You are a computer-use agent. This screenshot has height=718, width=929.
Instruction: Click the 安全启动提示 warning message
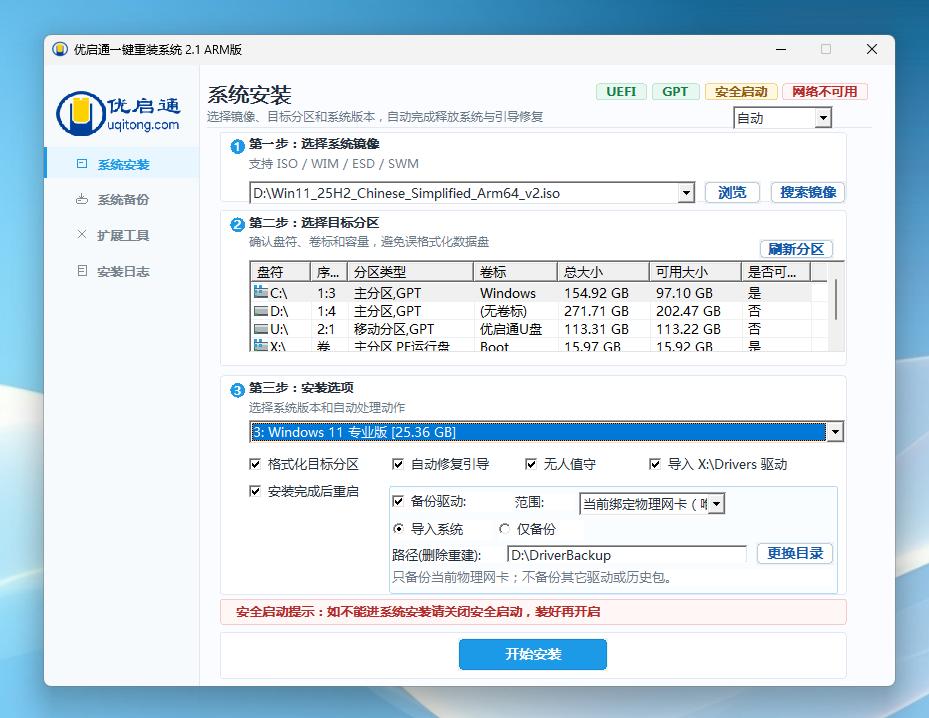click(418, 611)
